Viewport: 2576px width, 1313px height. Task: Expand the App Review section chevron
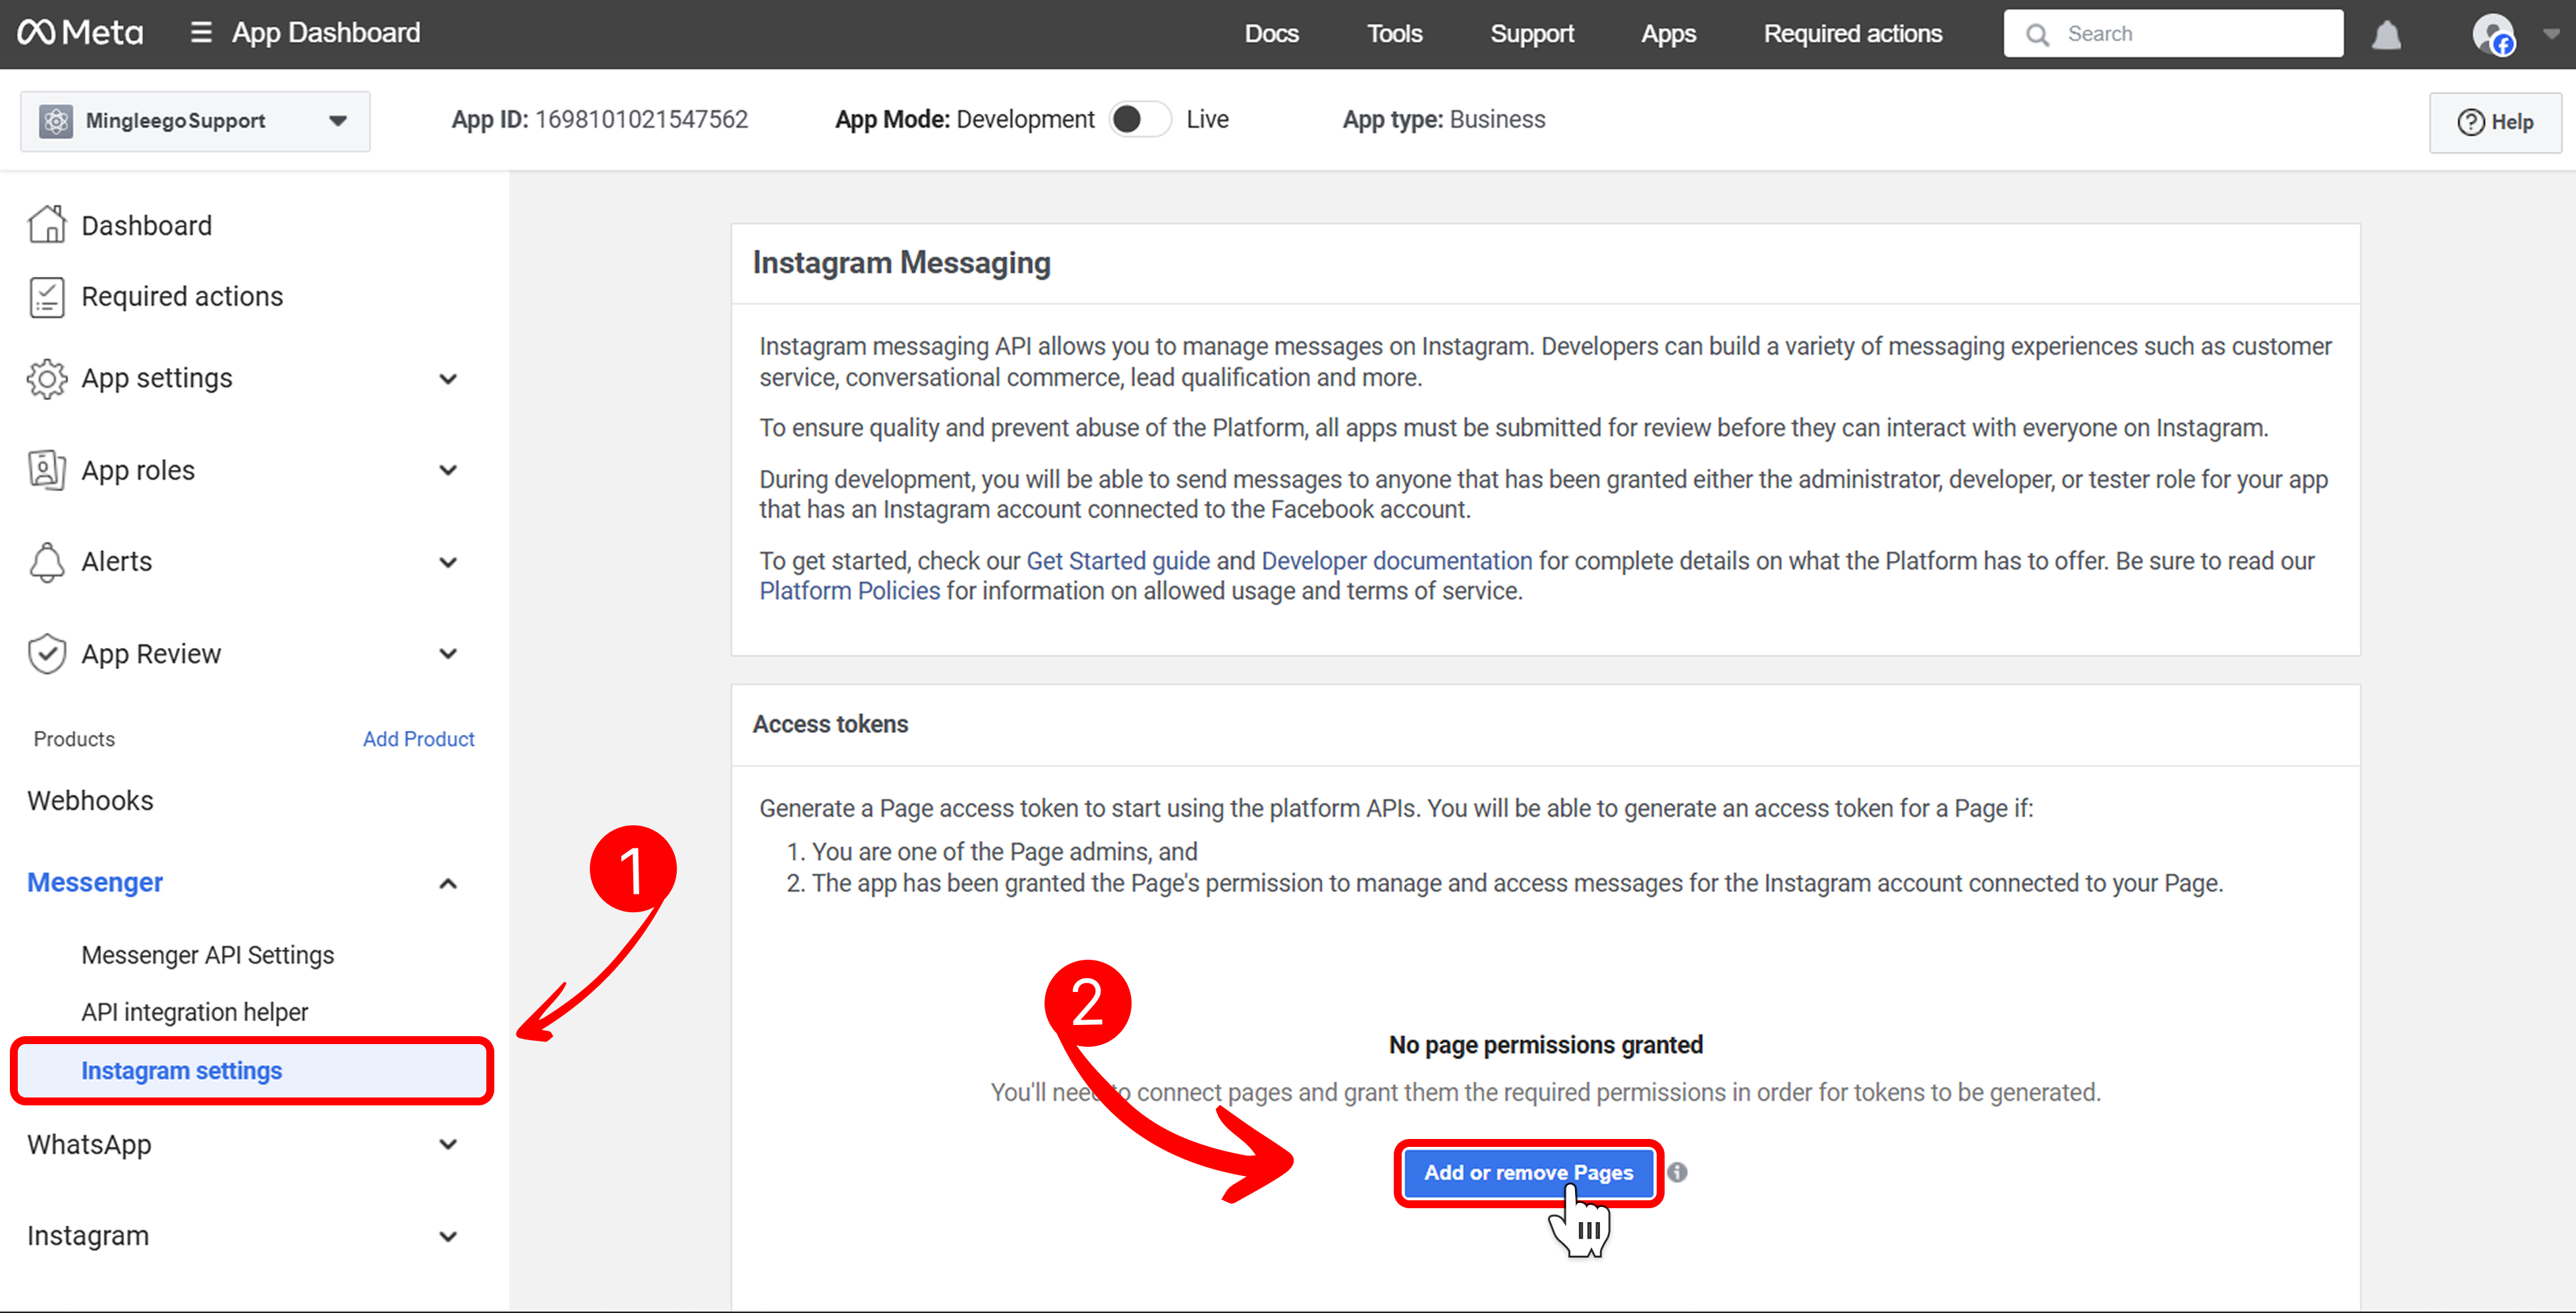(448, 654)
